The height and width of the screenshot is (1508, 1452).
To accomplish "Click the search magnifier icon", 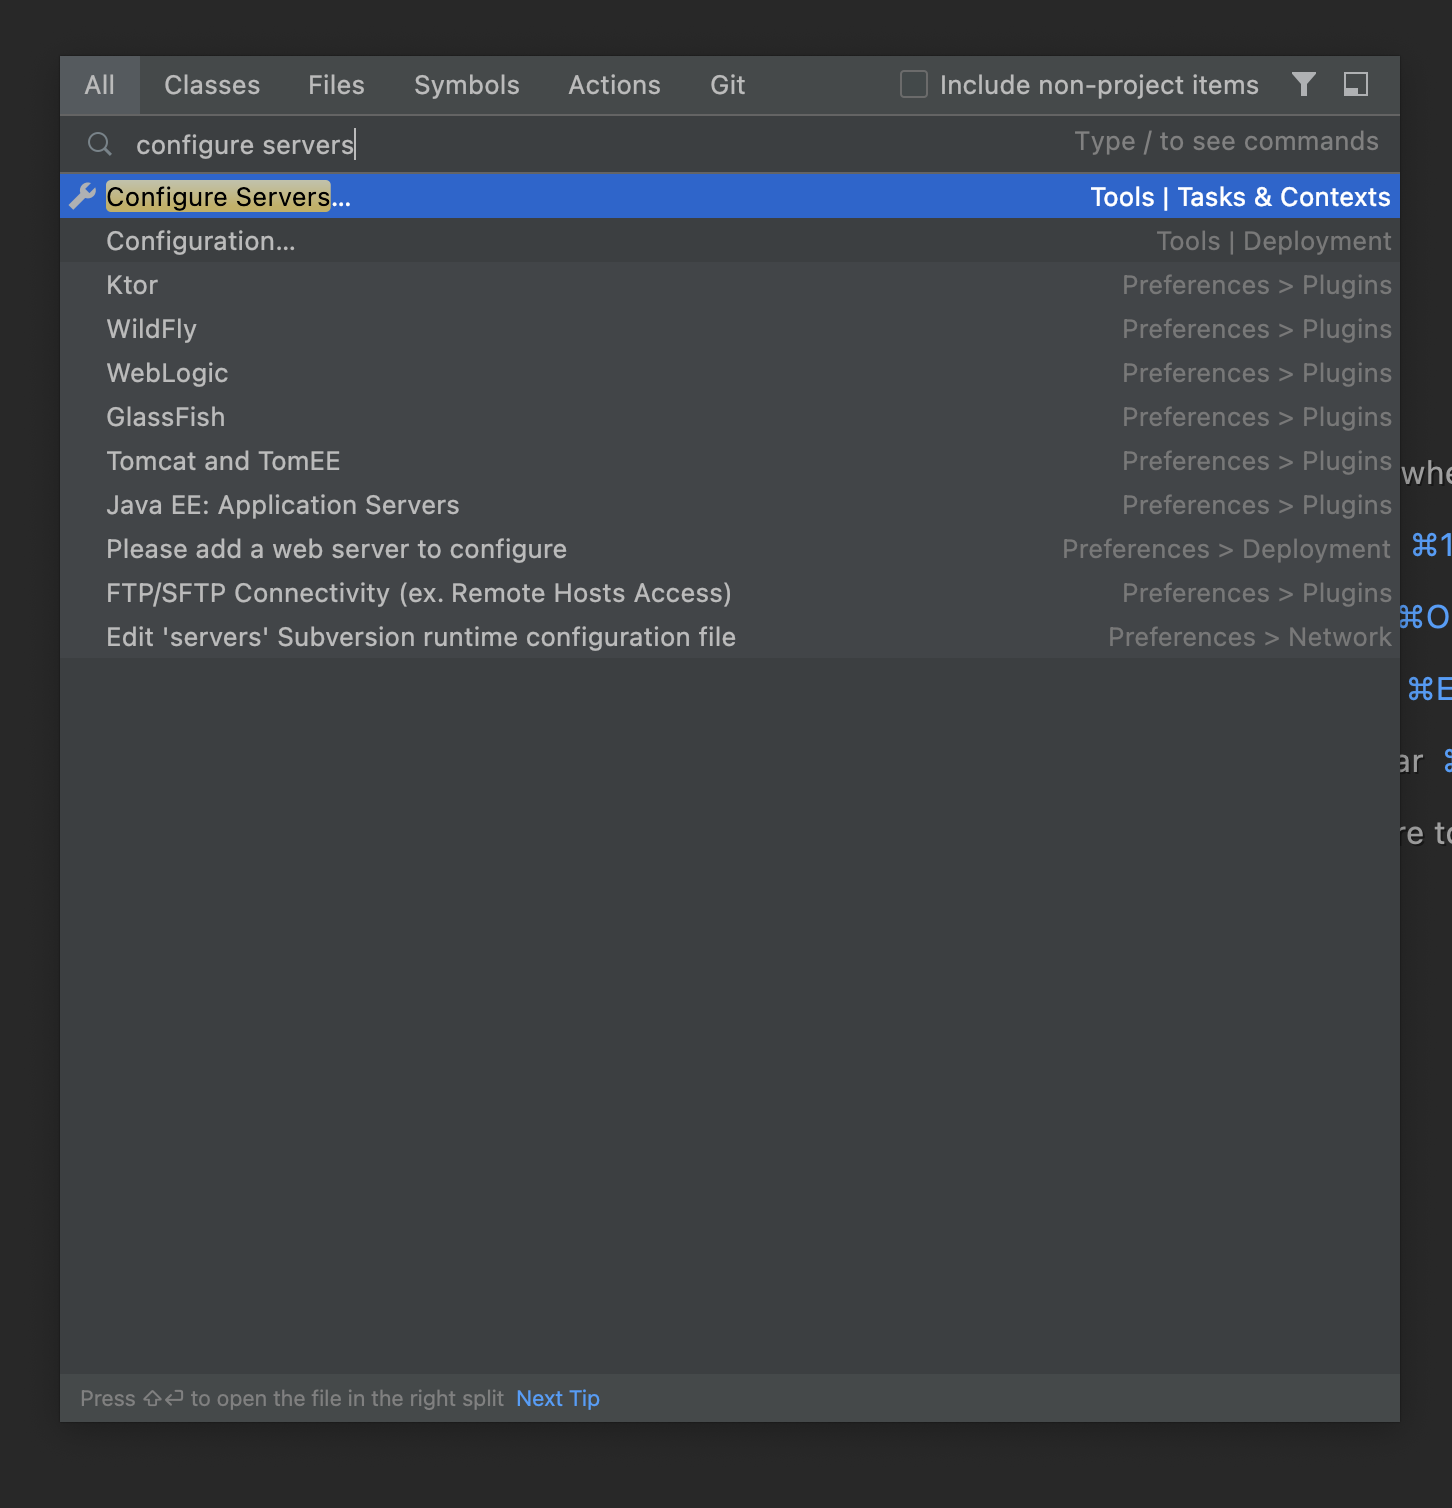I will (100, 145).
